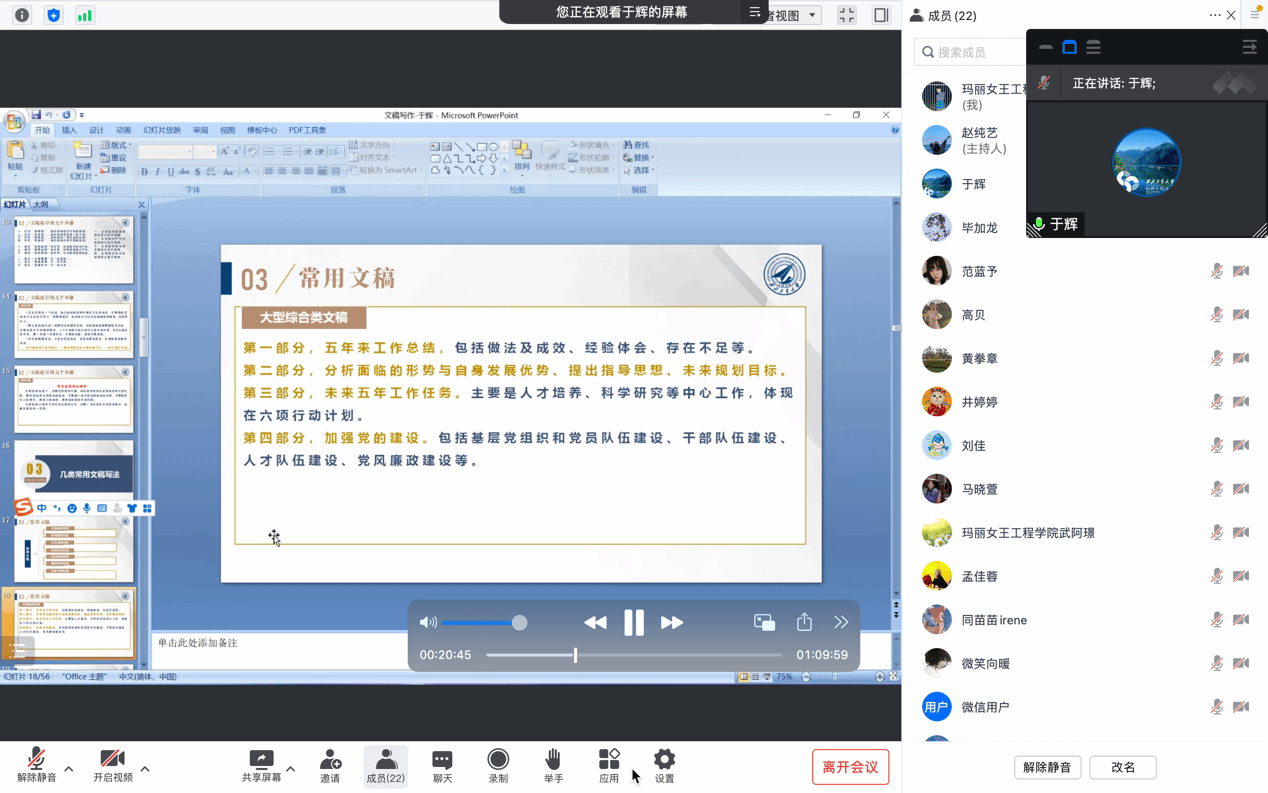Expand audio options arrow beside 解除静音
Viewport: 1268px width, 793px height.
click(x=69, y=769)
